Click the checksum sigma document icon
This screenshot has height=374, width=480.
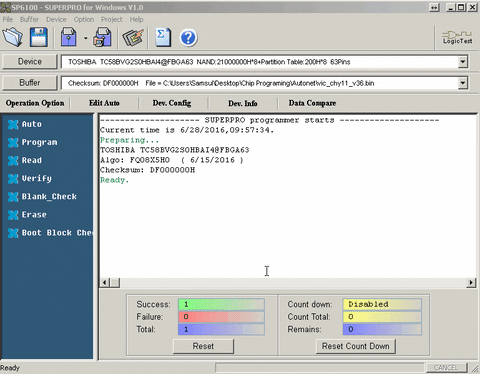coord(163,37)
